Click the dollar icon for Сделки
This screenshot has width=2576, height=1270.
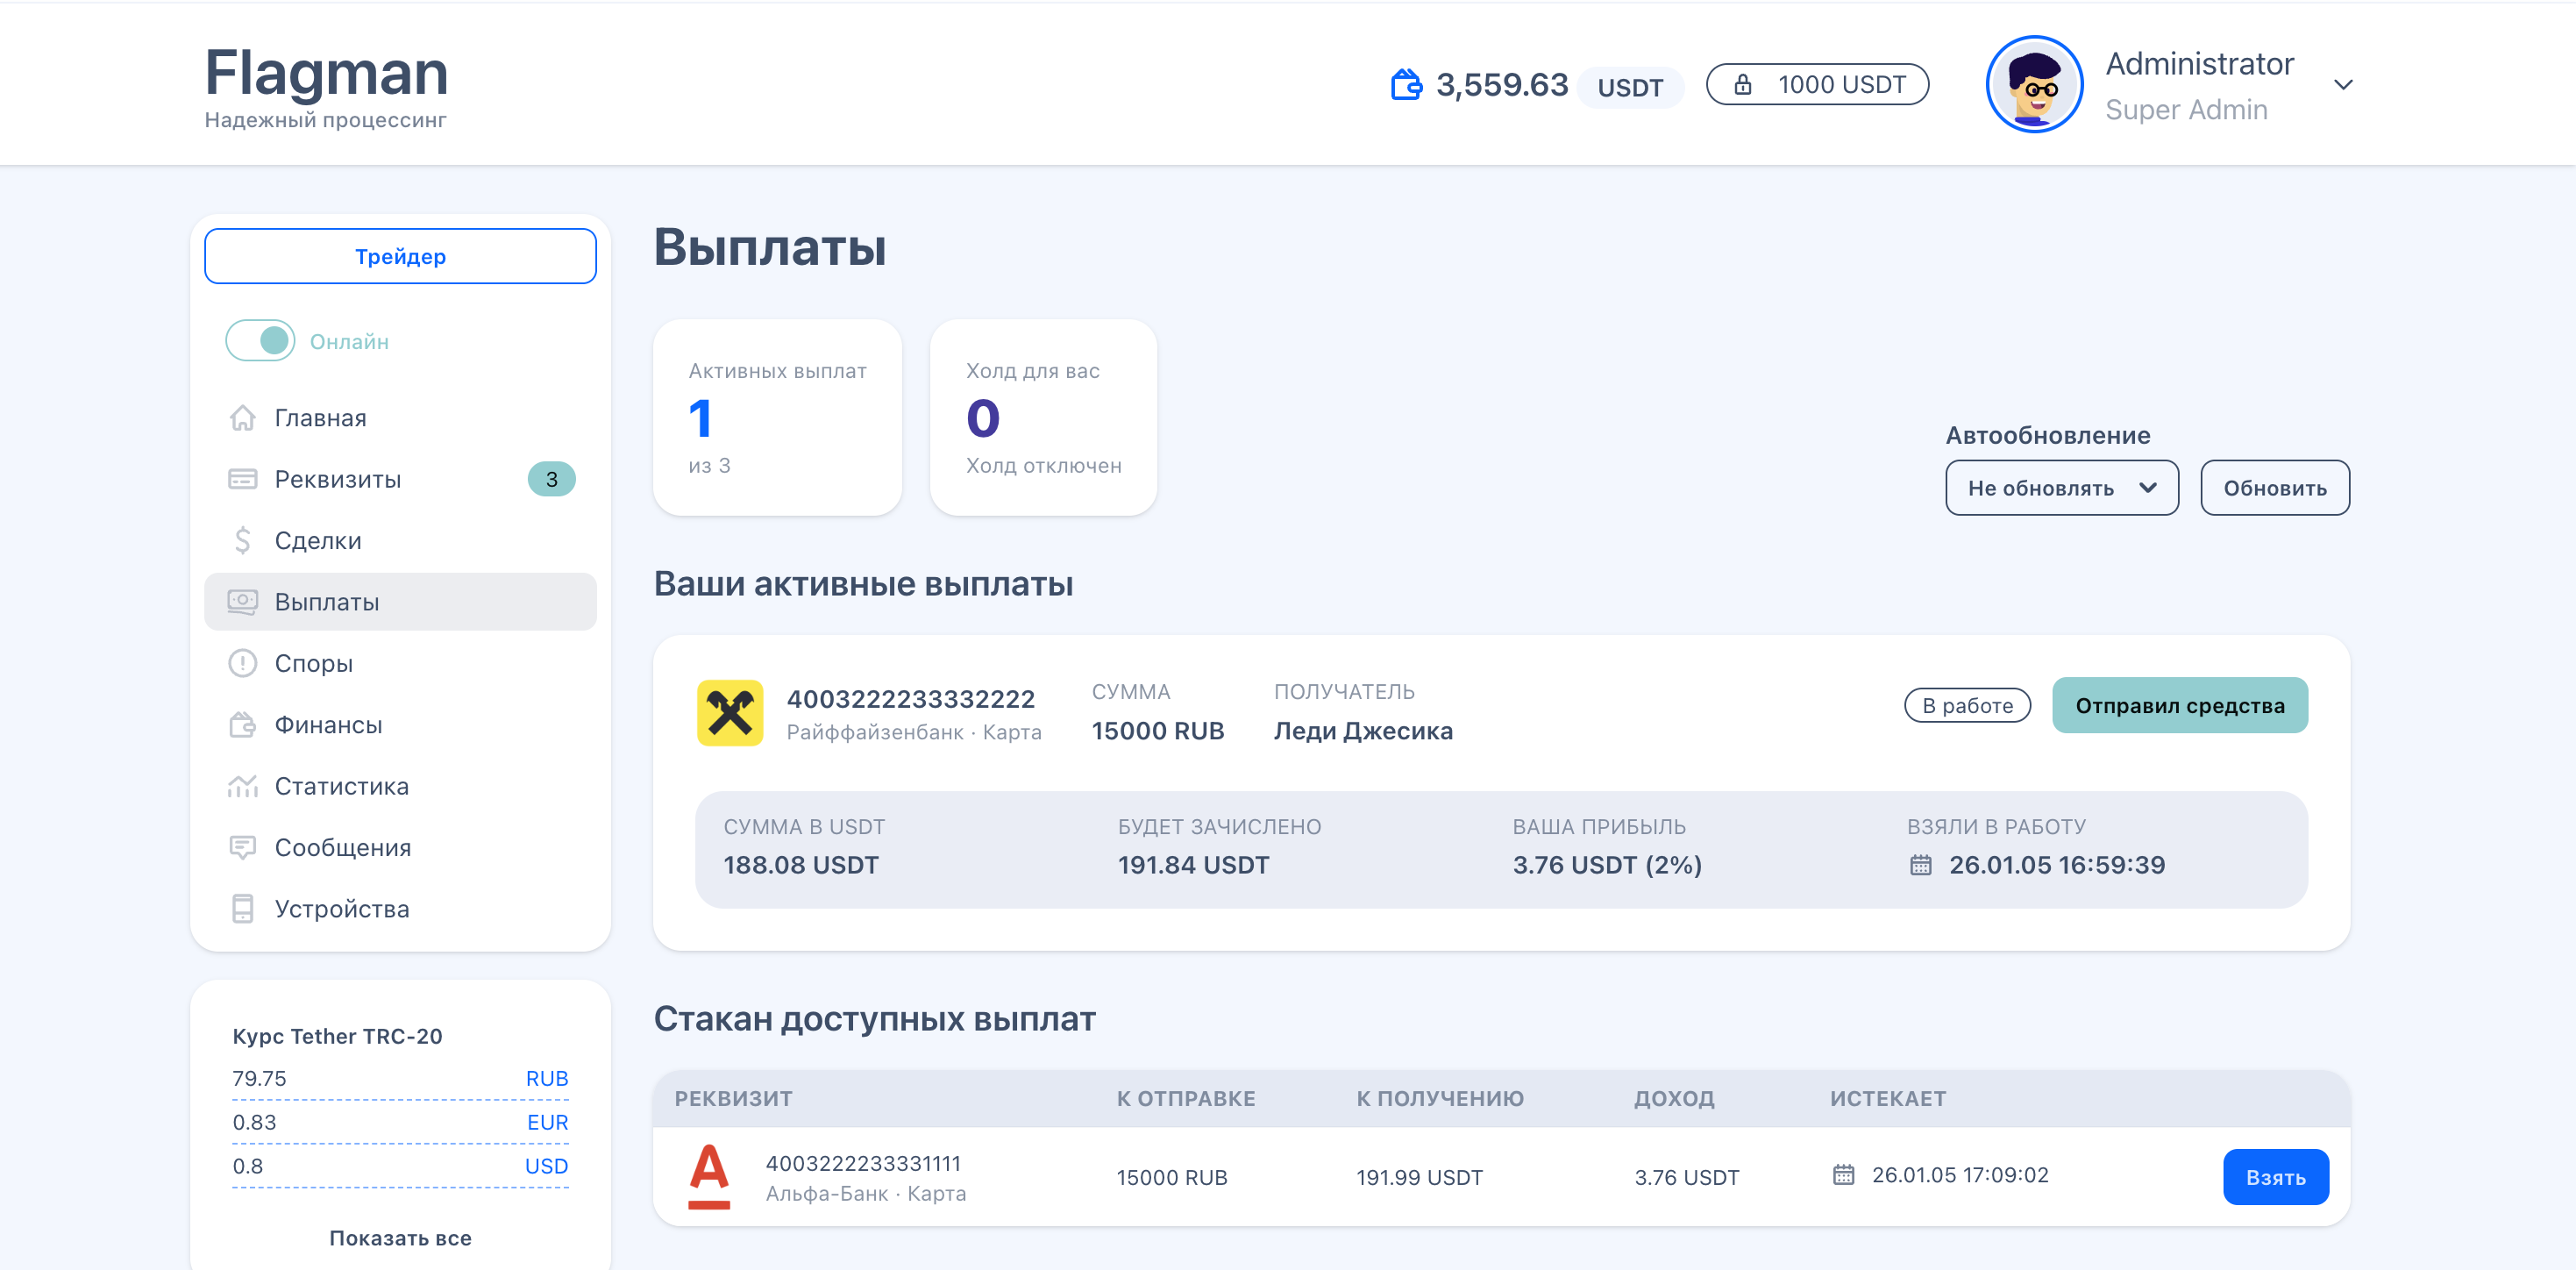[x=242, y=541]
